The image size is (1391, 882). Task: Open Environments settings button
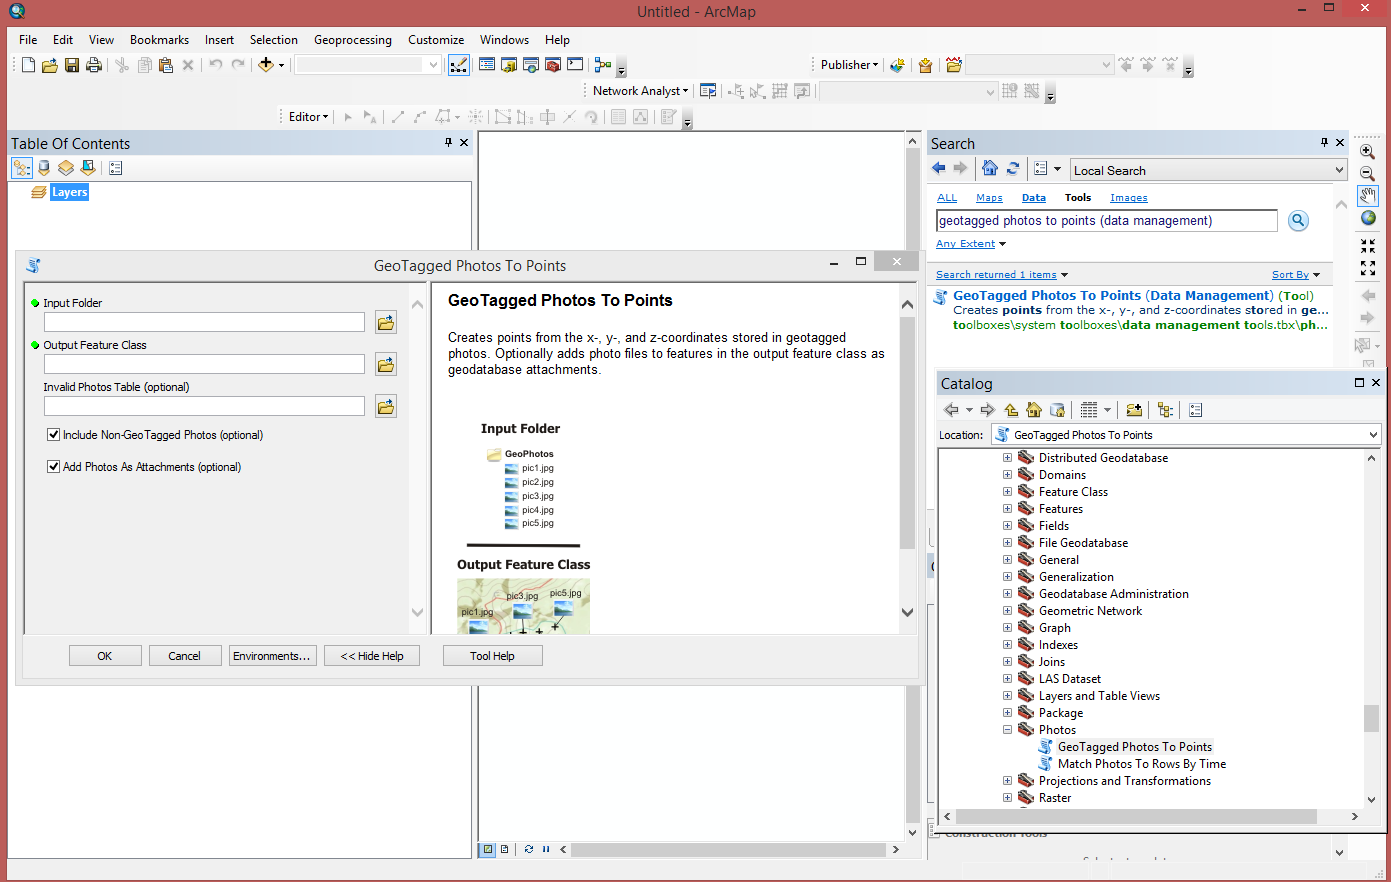273,656
